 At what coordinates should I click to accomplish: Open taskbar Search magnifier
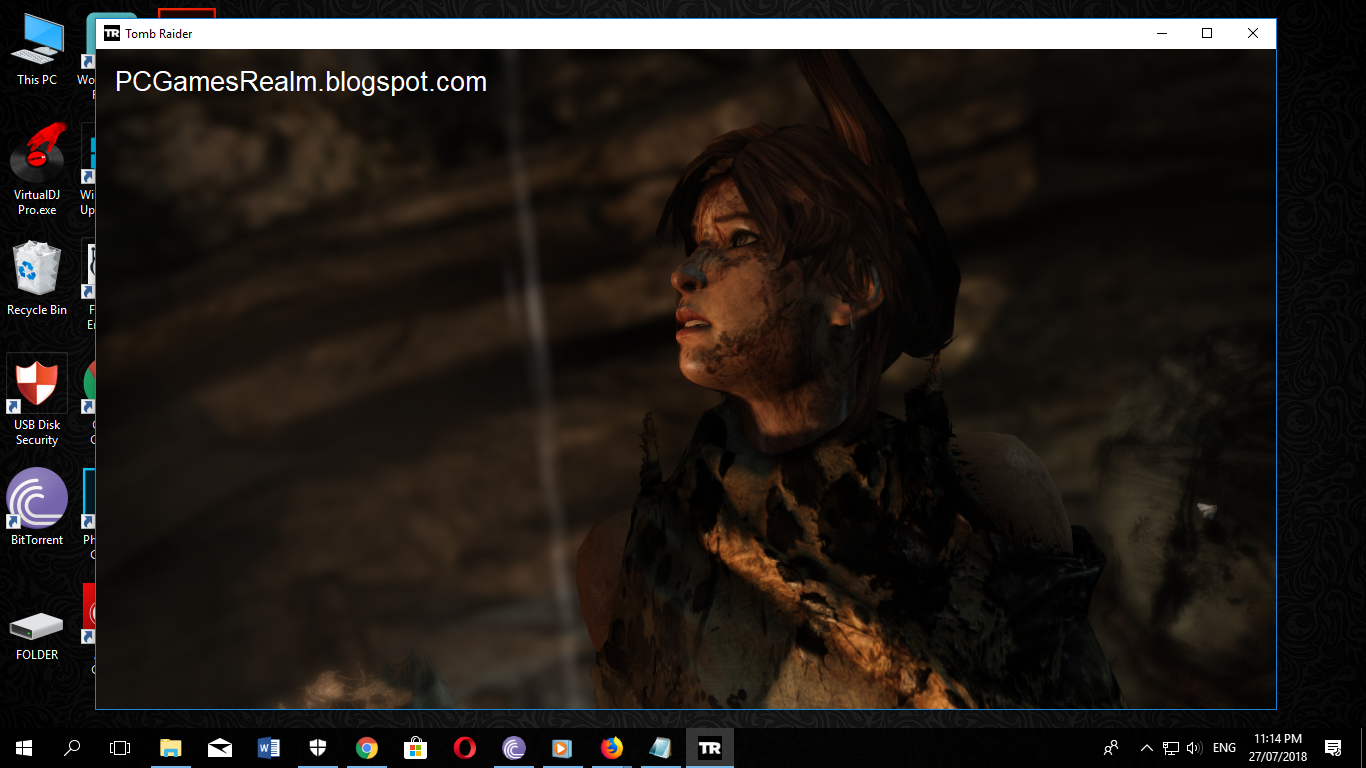click(x=72, y=747)
